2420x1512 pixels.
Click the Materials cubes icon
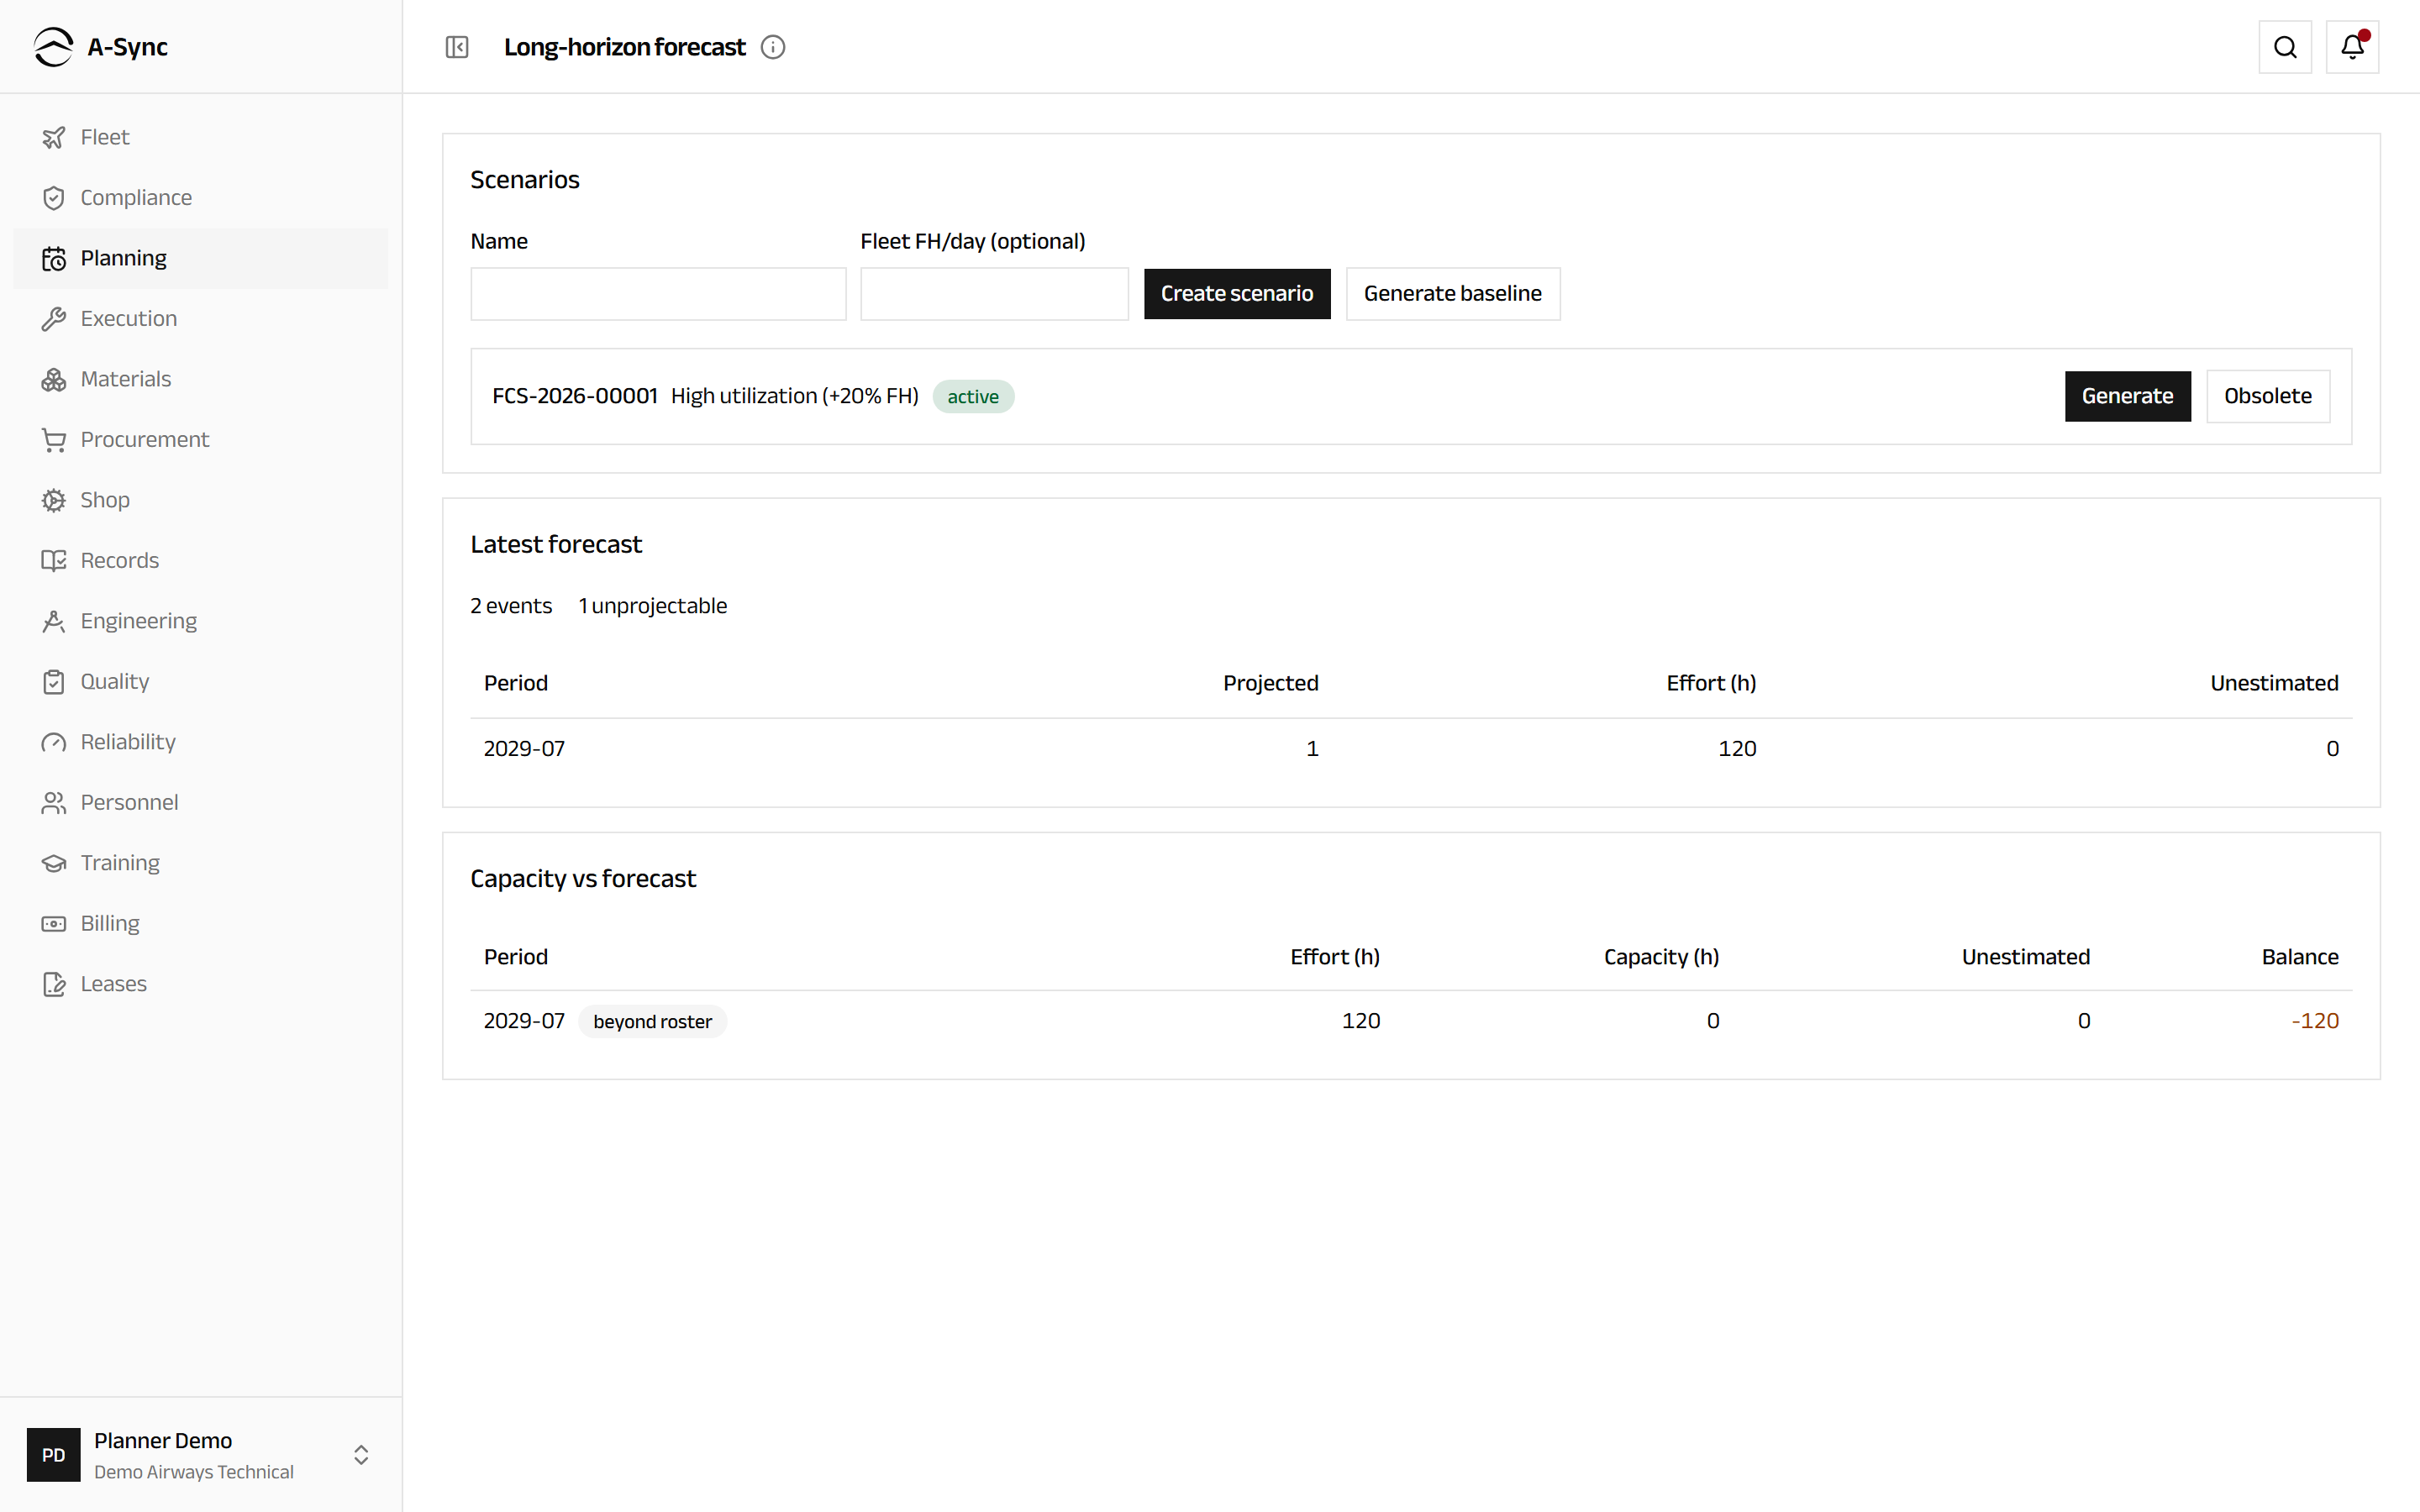[54, 379]
